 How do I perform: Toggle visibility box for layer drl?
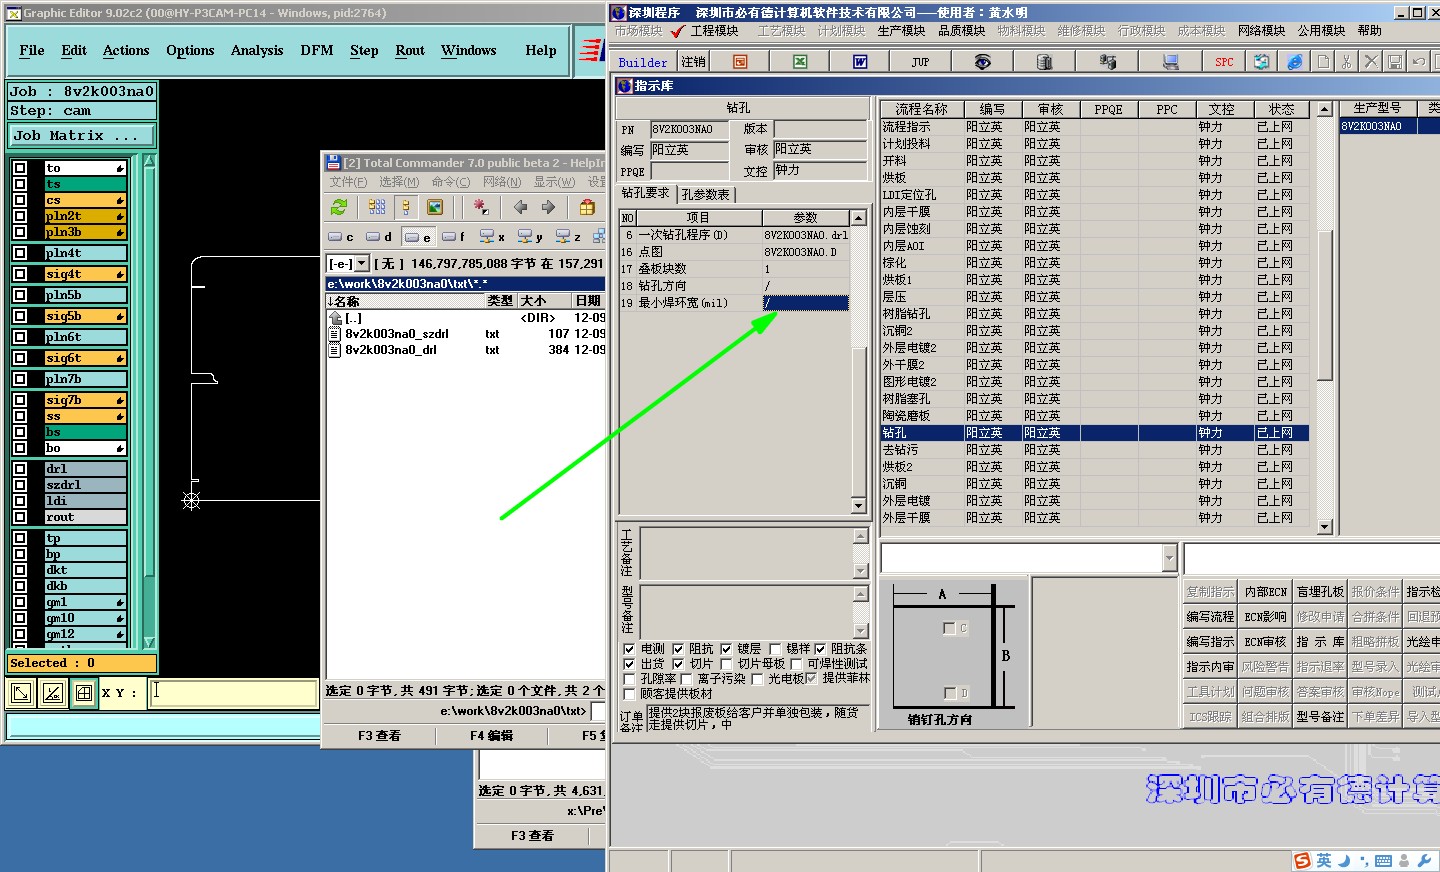pos(20,469)
